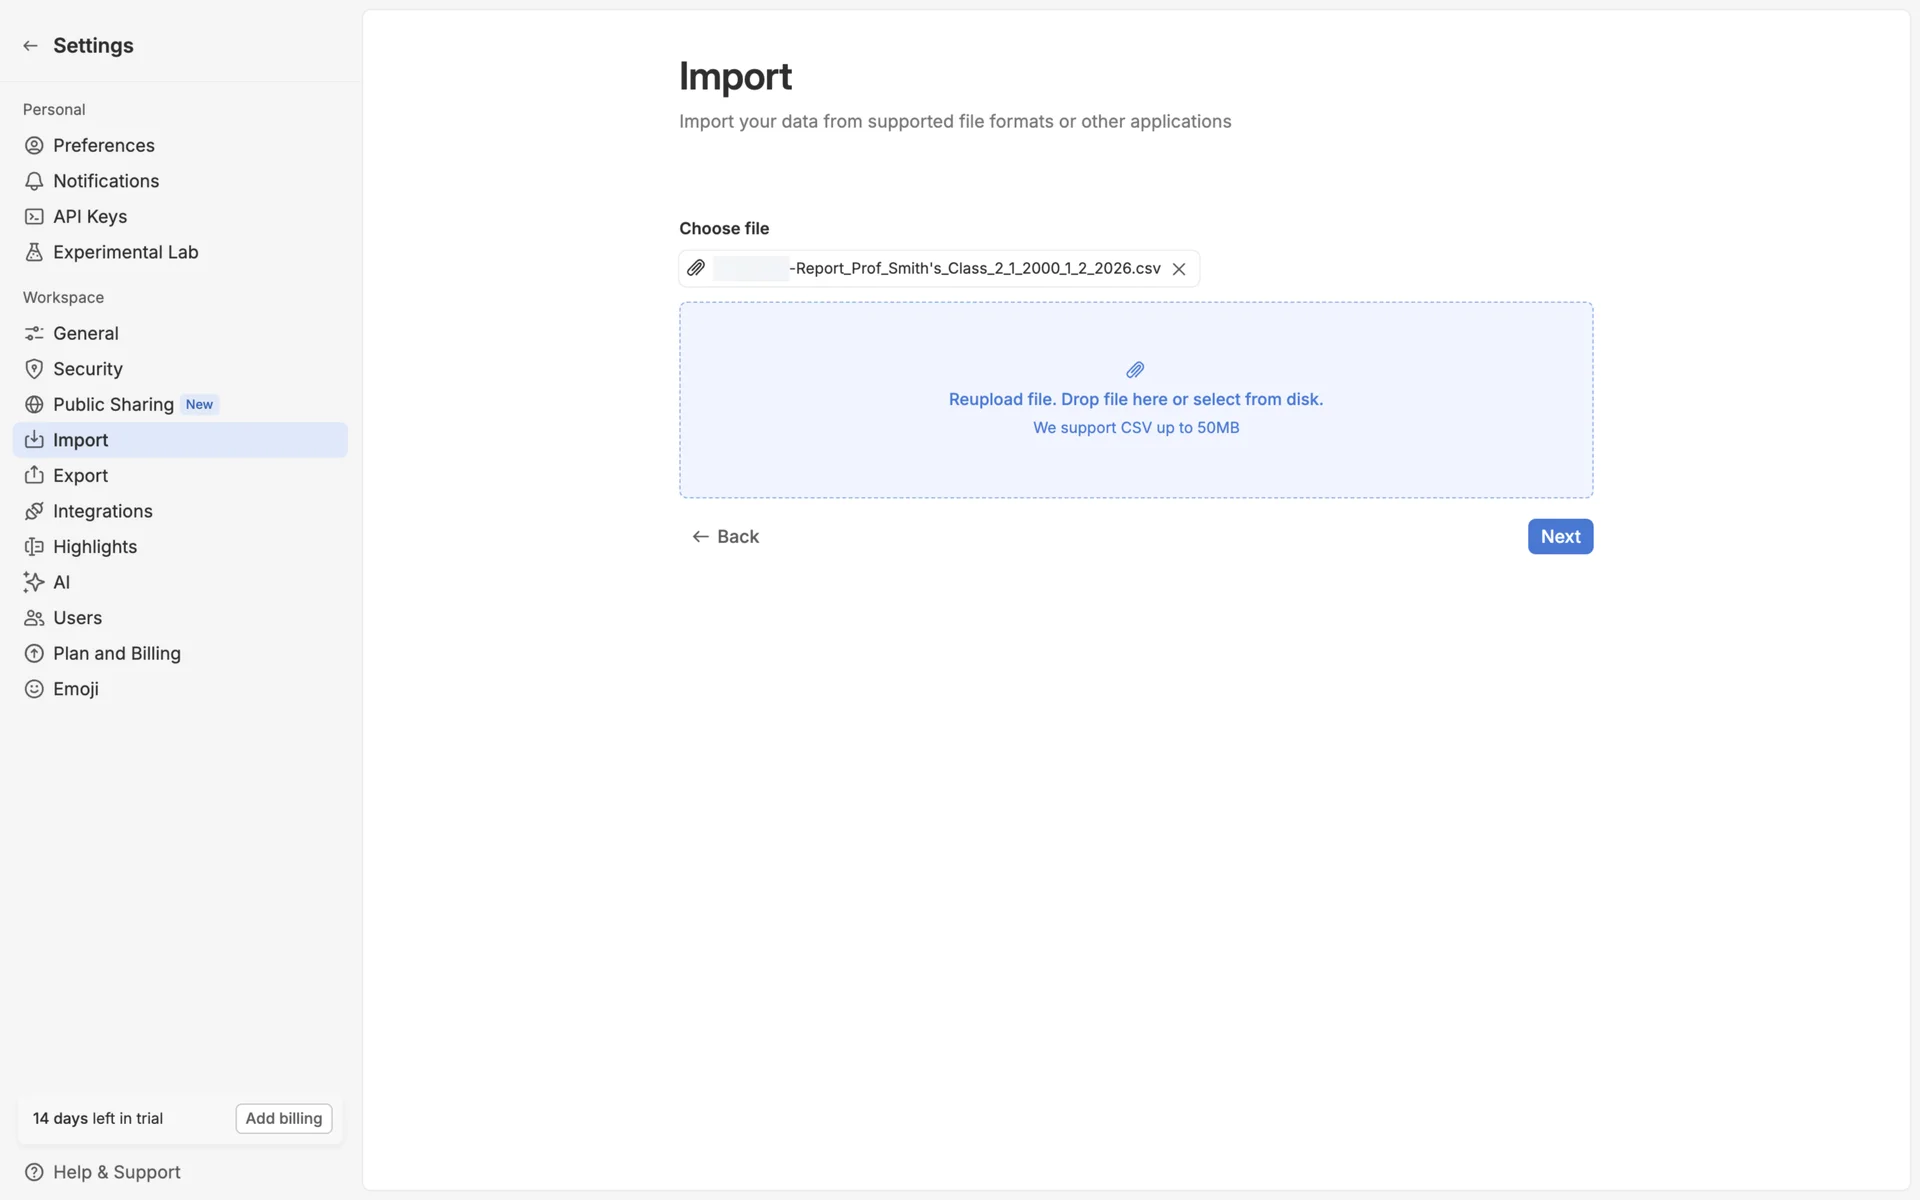Click the Add billing button
Image resolution: width=1920 pixels, height=1200 pixels.
(284, 1118)
